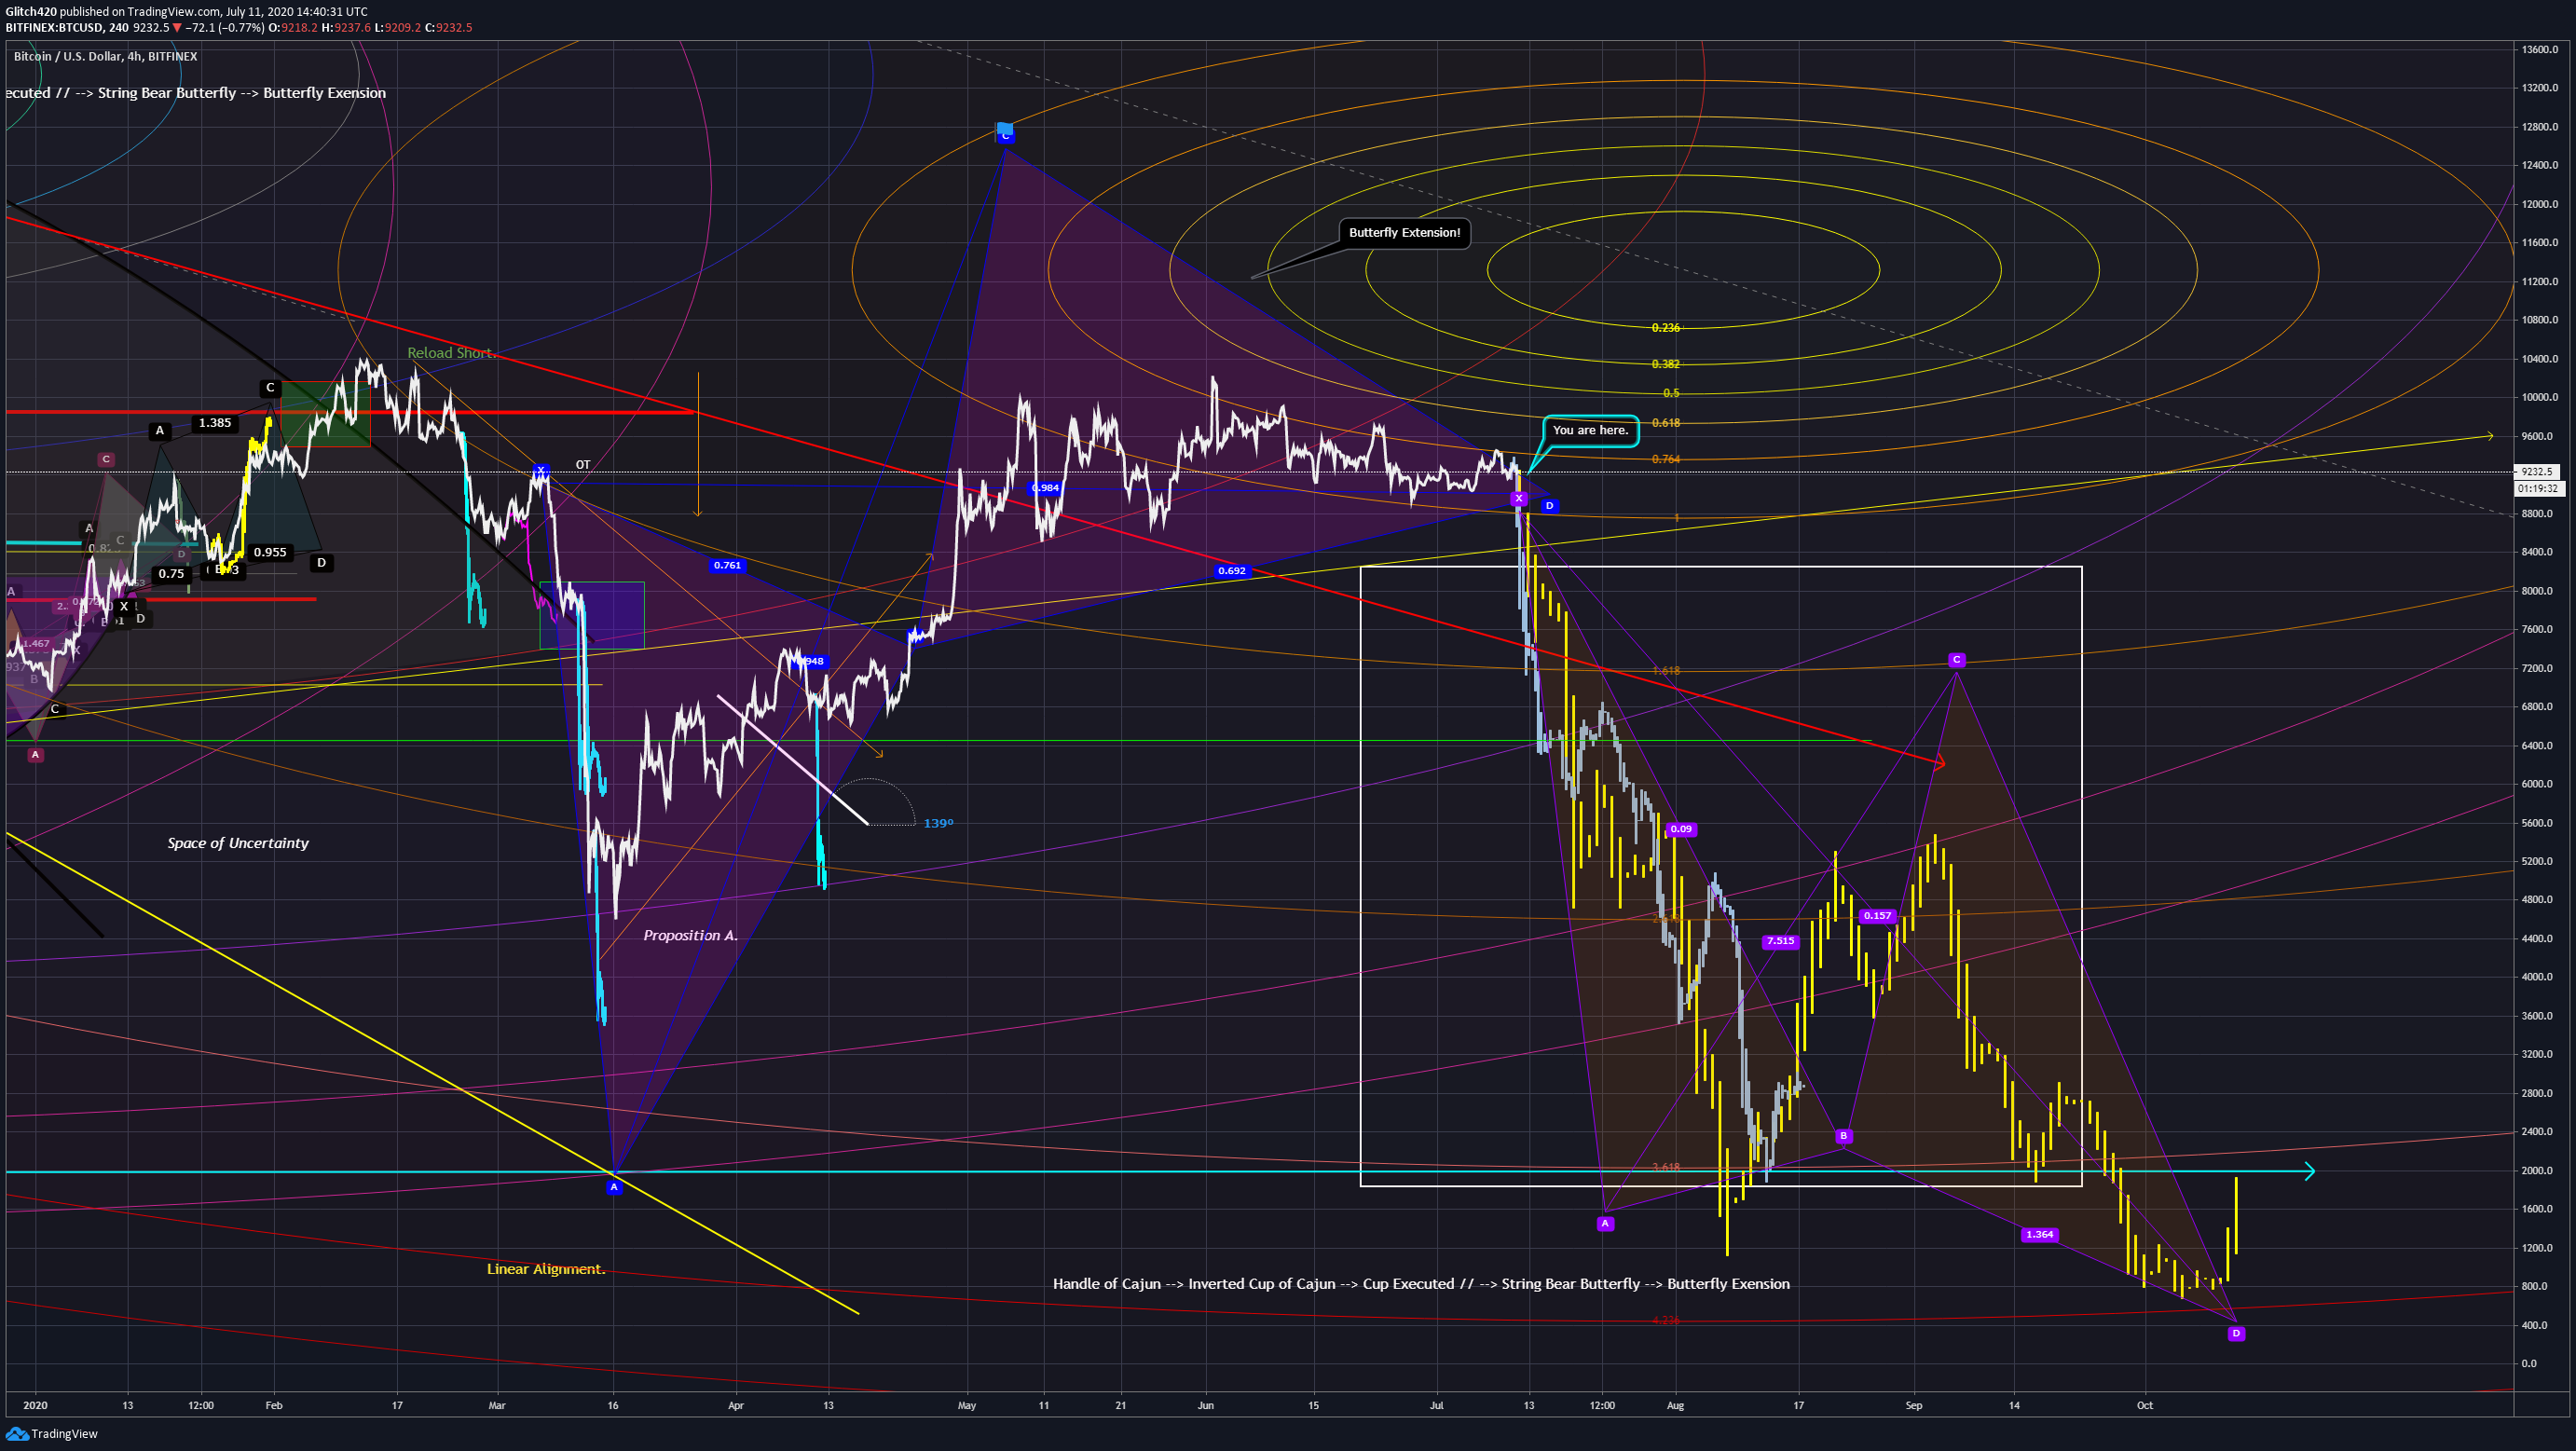This screenshot has height=1451, width=2576.
Task: Select the 'Linear Alignment.' yellow annotation
Action: [x=546, y=1269]
